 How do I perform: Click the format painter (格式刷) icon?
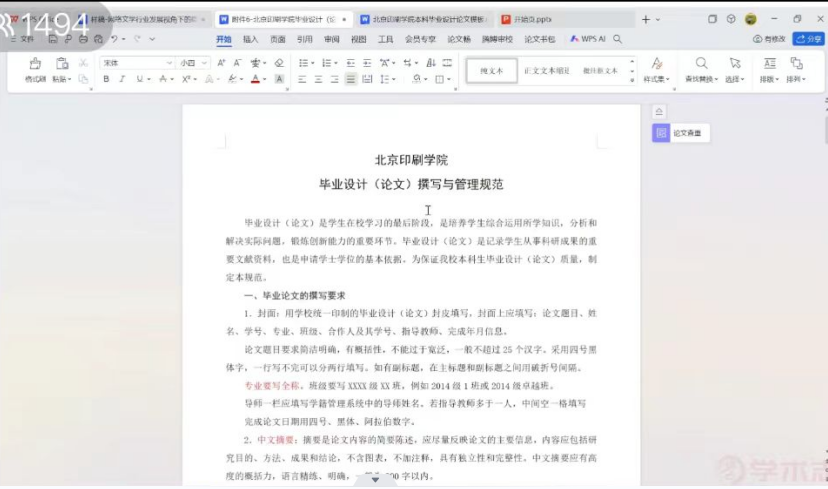pyautogui.click(x=35, y=64)
